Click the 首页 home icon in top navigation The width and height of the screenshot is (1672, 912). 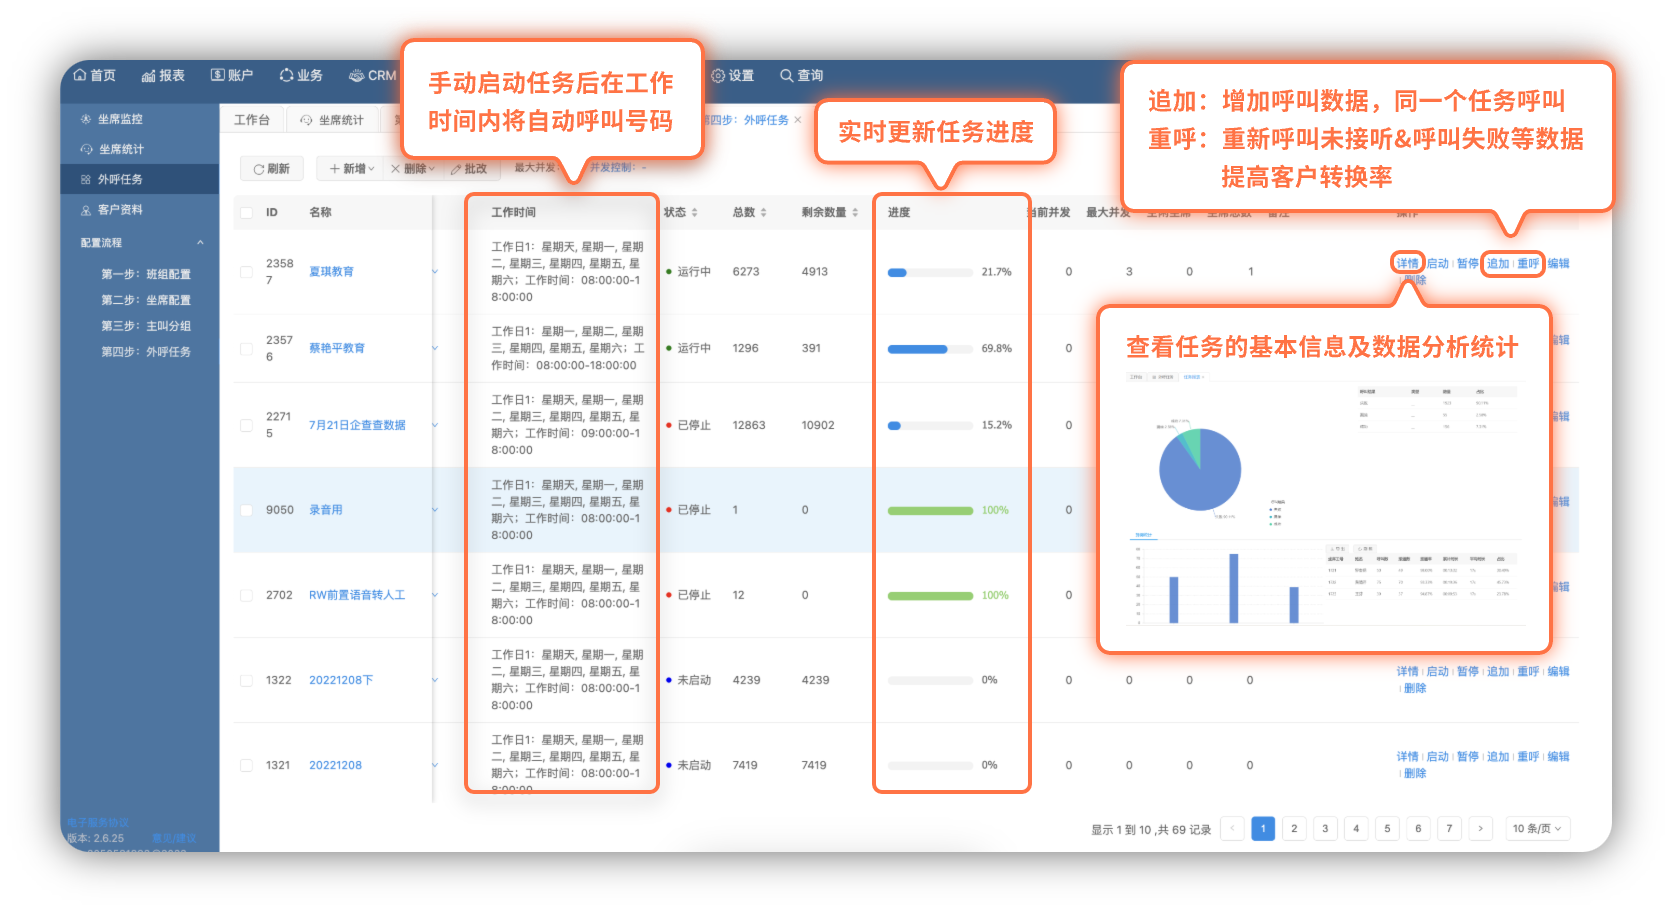80,76
